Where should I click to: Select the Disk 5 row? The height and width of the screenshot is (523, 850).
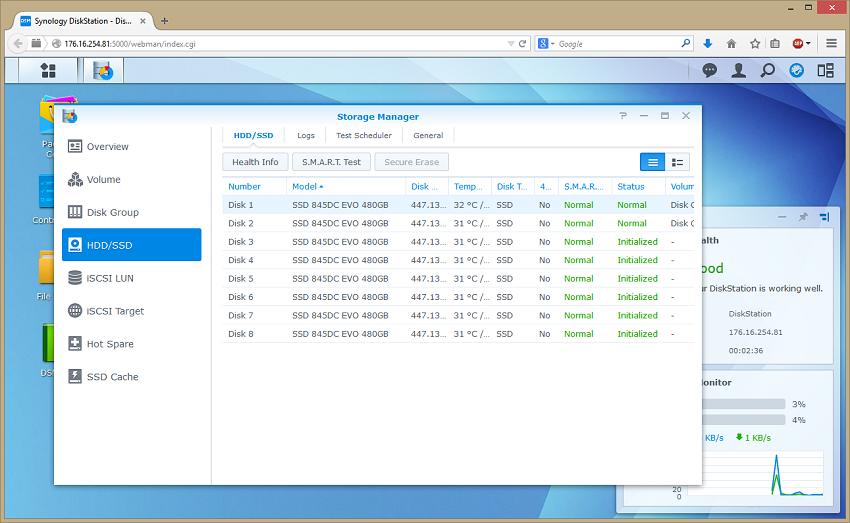(458, 279)
